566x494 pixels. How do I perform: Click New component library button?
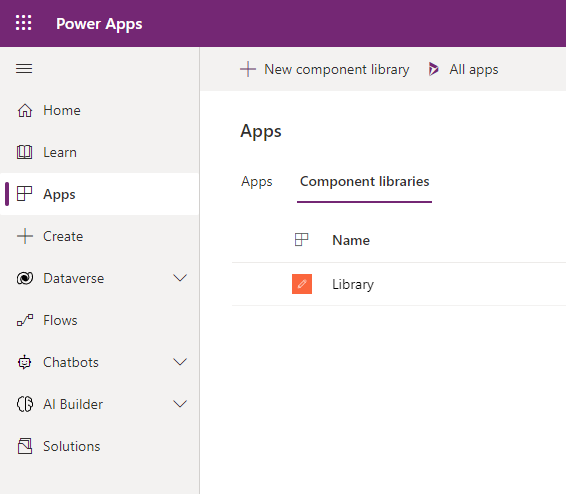(325, 69)
